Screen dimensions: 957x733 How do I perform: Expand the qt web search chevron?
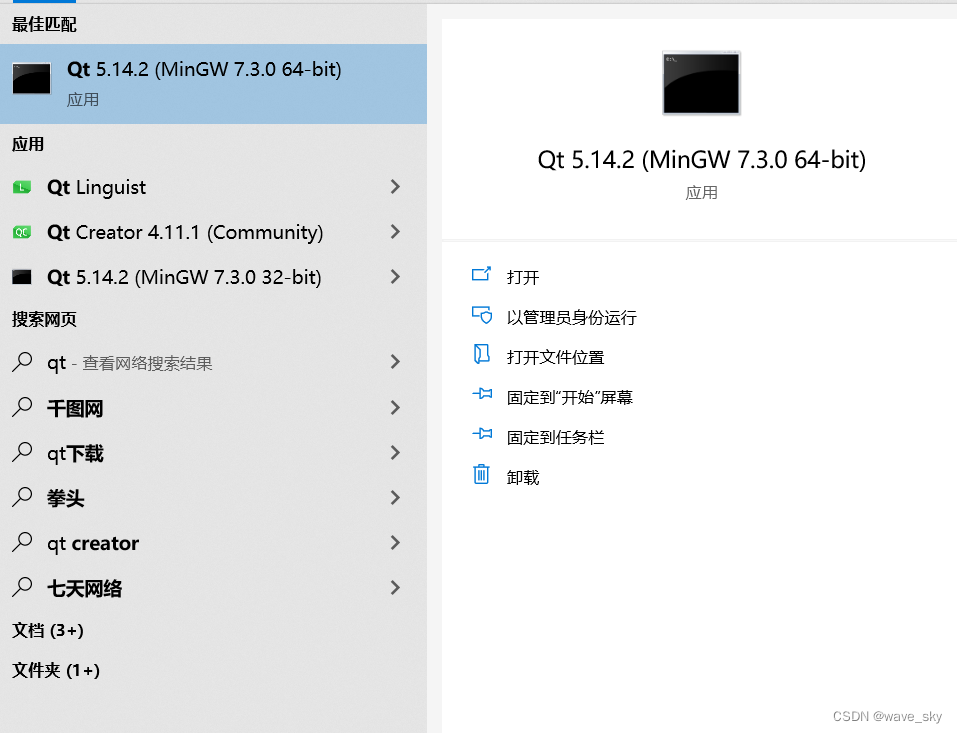coord(395,362)
